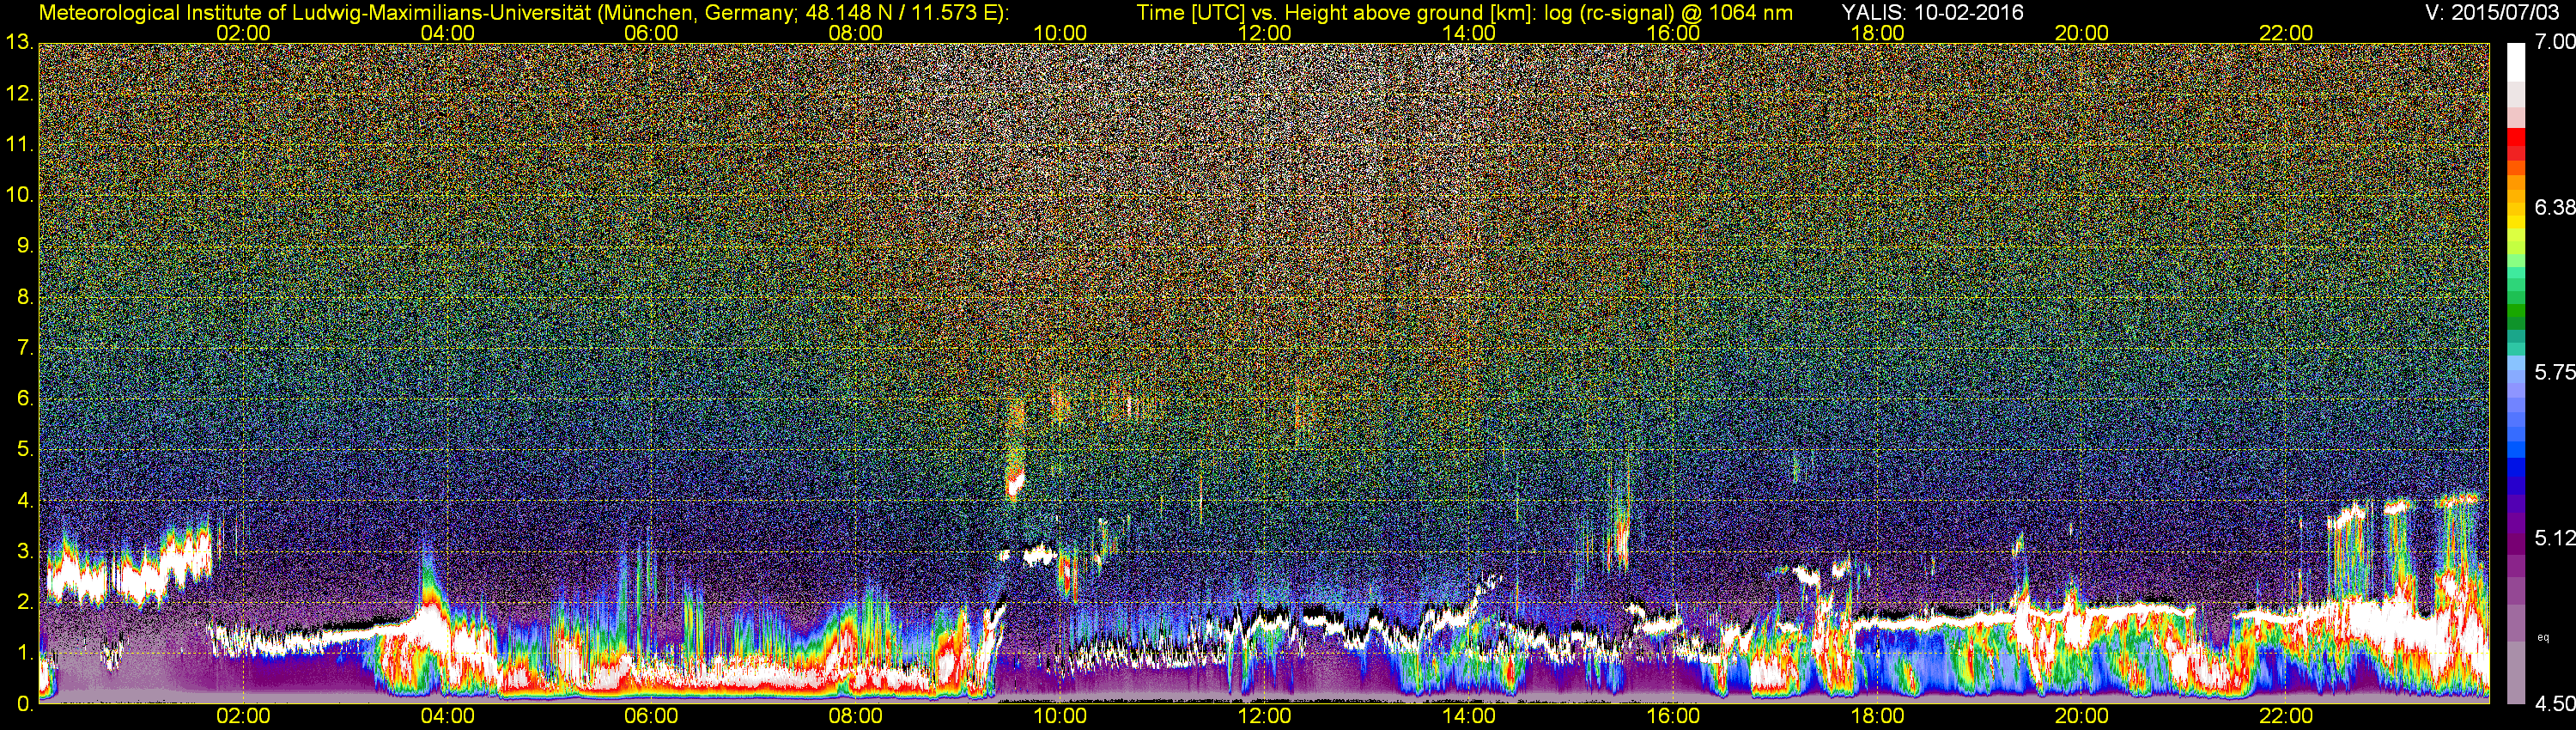Pick the 5 km height axis label

click(24, 449)
